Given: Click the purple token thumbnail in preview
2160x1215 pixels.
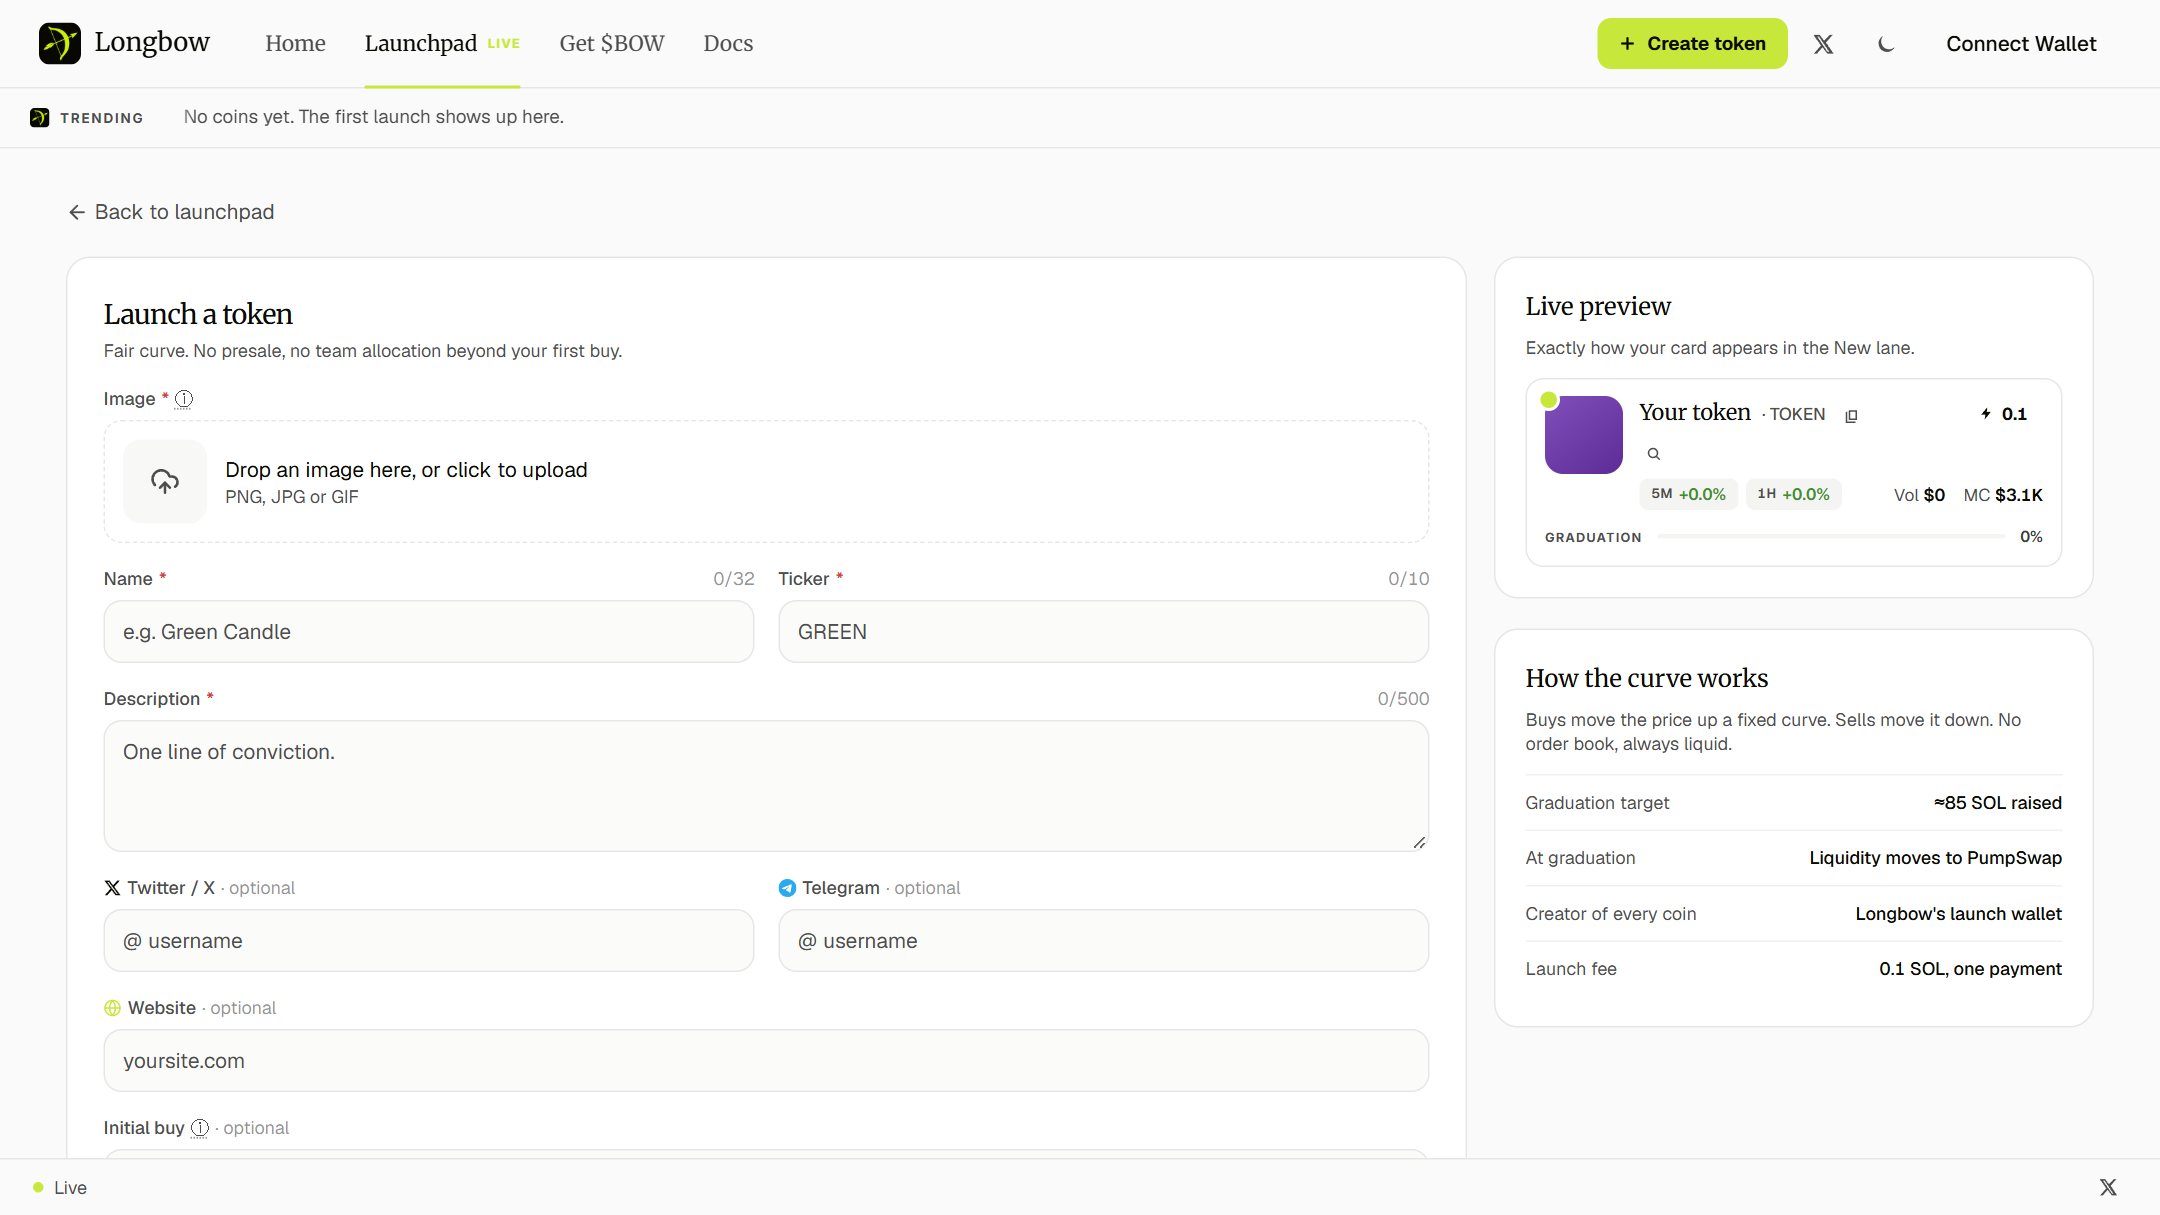Looking at the screenshot, I should click(x=1584, y=435).
